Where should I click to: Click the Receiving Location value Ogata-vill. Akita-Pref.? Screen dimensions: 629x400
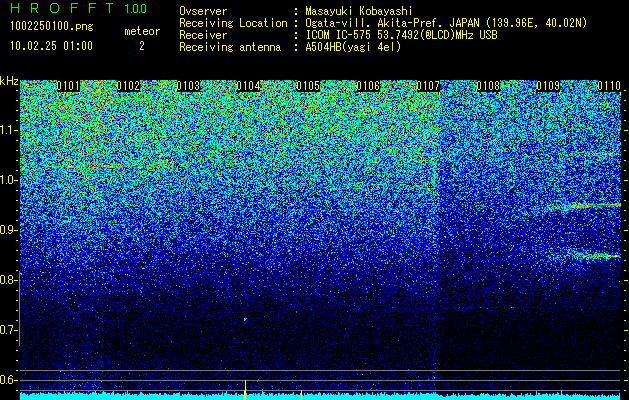pyautogui.click(x=374, y=23)
